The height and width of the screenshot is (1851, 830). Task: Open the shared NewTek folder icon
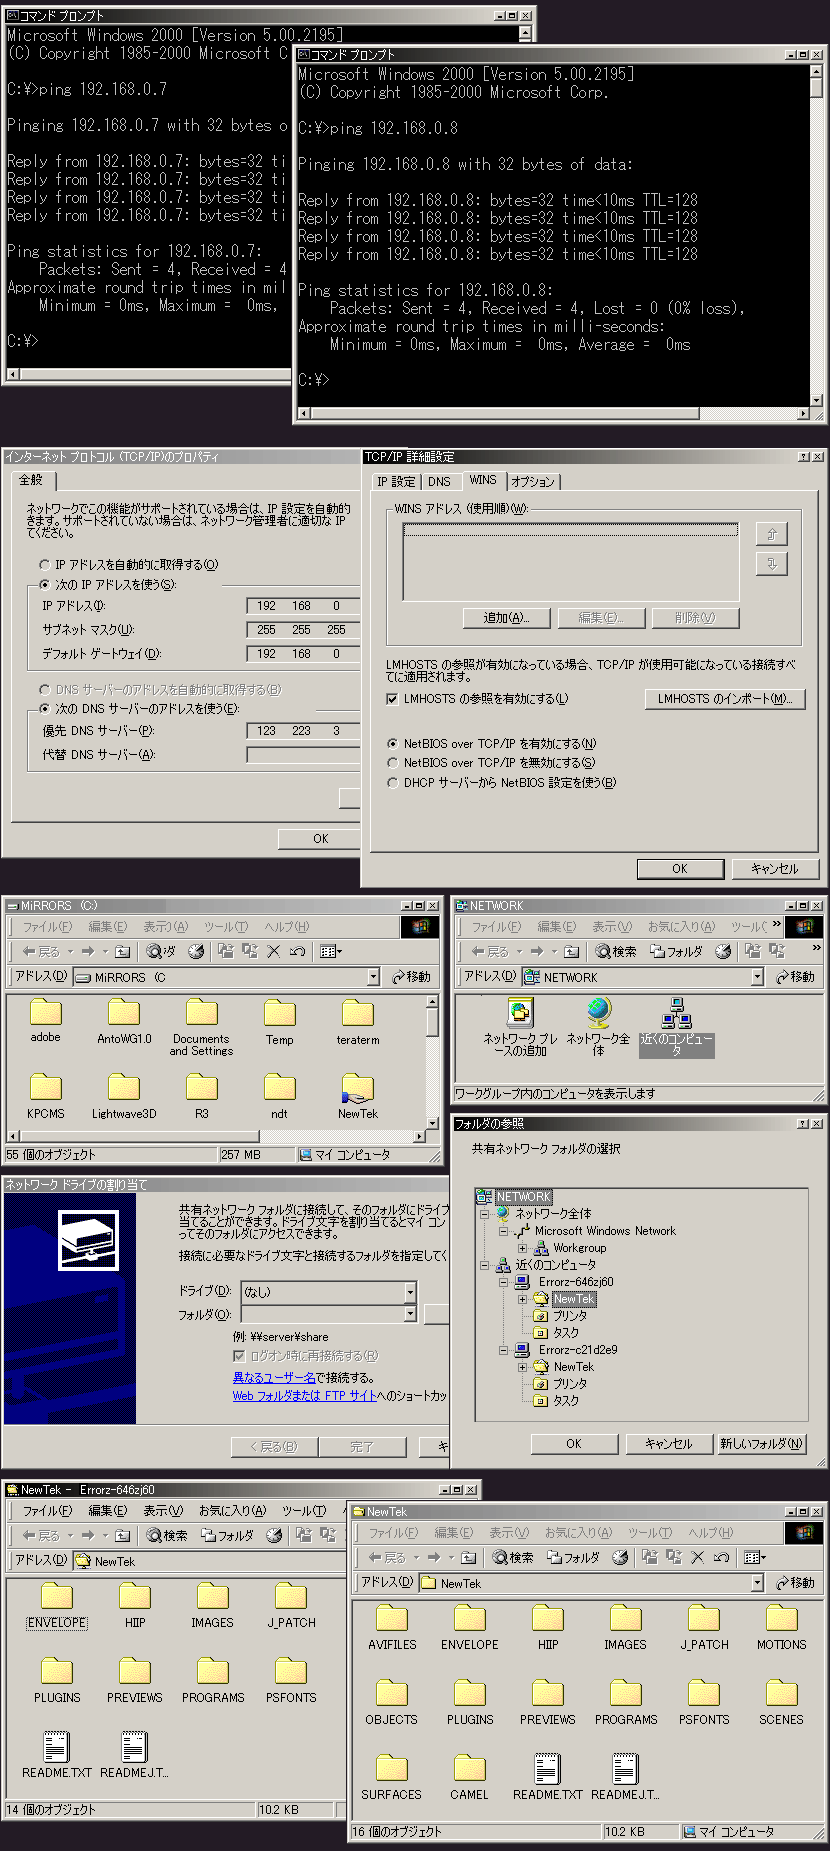pyautogui.click(x=357, y=1087)
